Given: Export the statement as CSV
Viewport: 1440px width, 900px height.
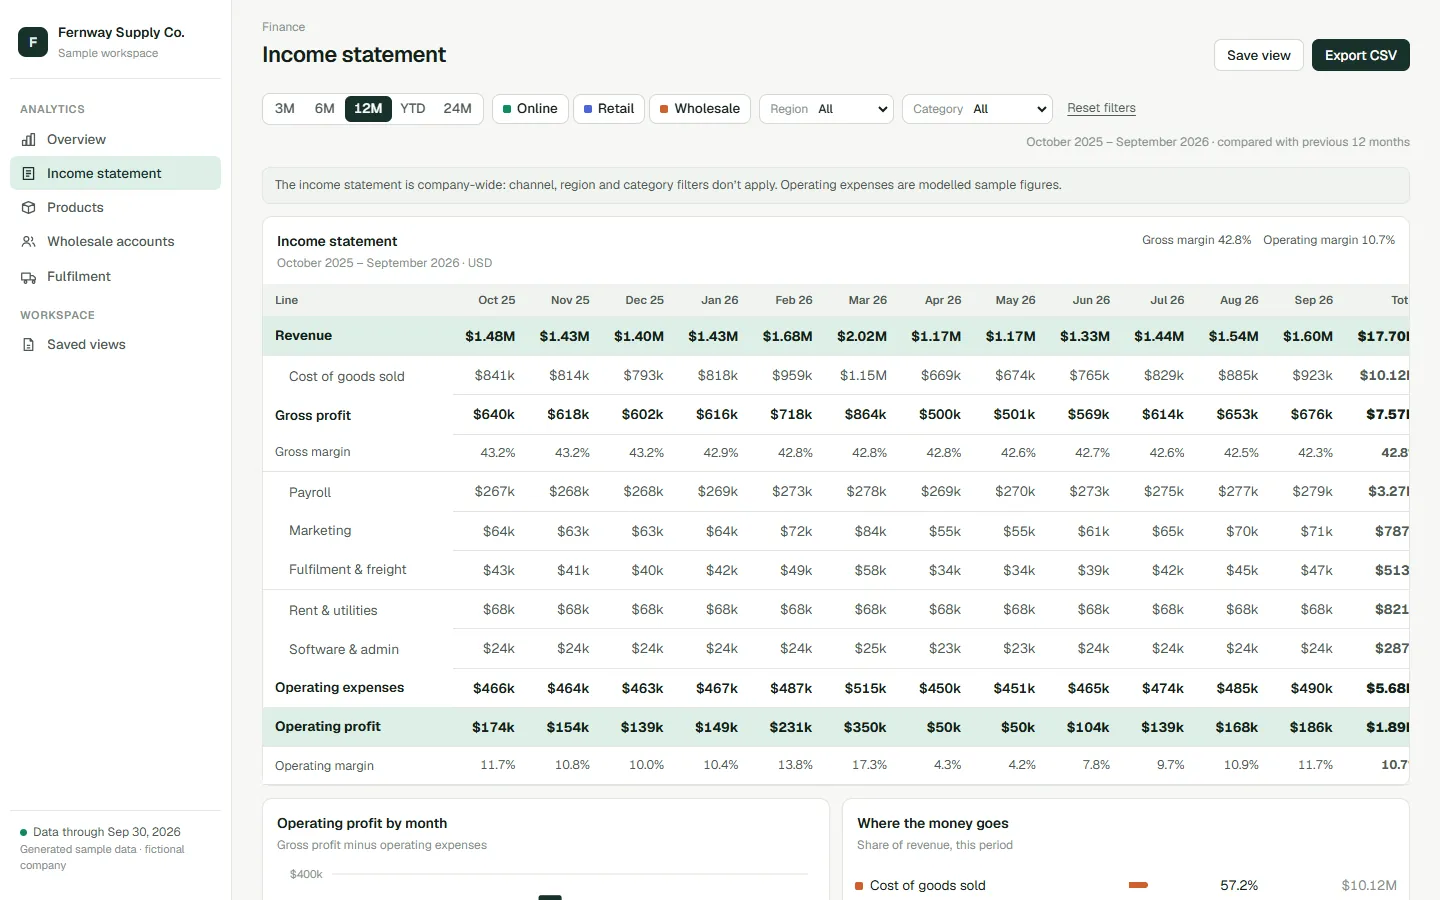Looking at the screenshot, I should (x=1361, y=55).
